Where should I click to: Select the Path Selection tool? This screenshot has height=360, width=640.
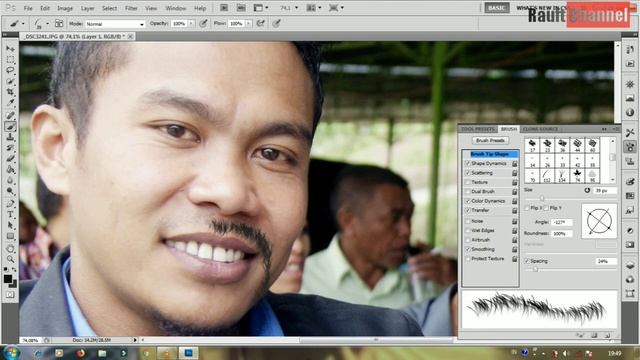(10, 225)
